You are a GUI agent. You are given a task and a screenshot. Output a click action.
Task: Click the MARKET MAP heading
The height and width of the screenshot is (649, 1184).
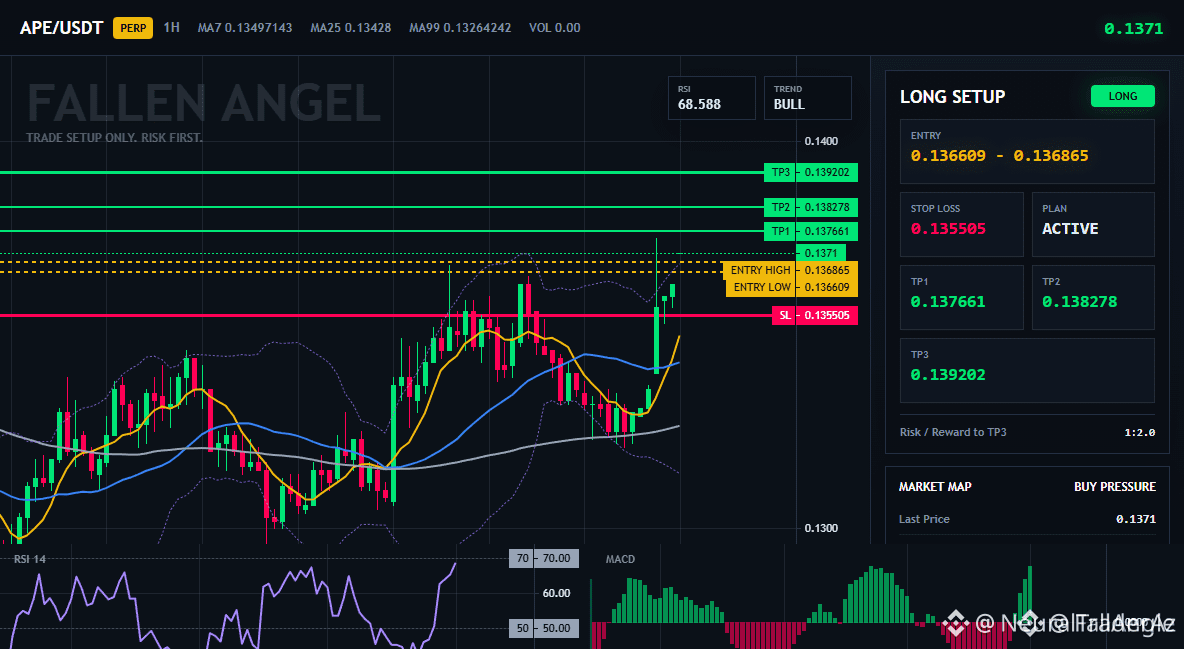pyautogui.click(x=935, y=487)
